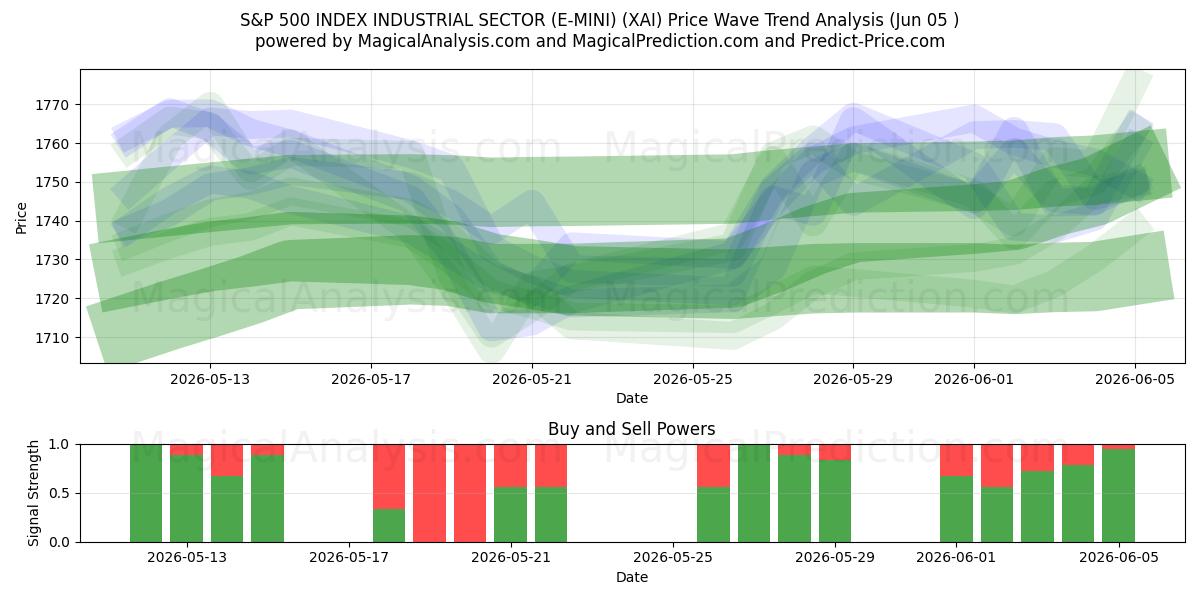Click the 0.0 signal strength tick

click(x=60, y=542)
